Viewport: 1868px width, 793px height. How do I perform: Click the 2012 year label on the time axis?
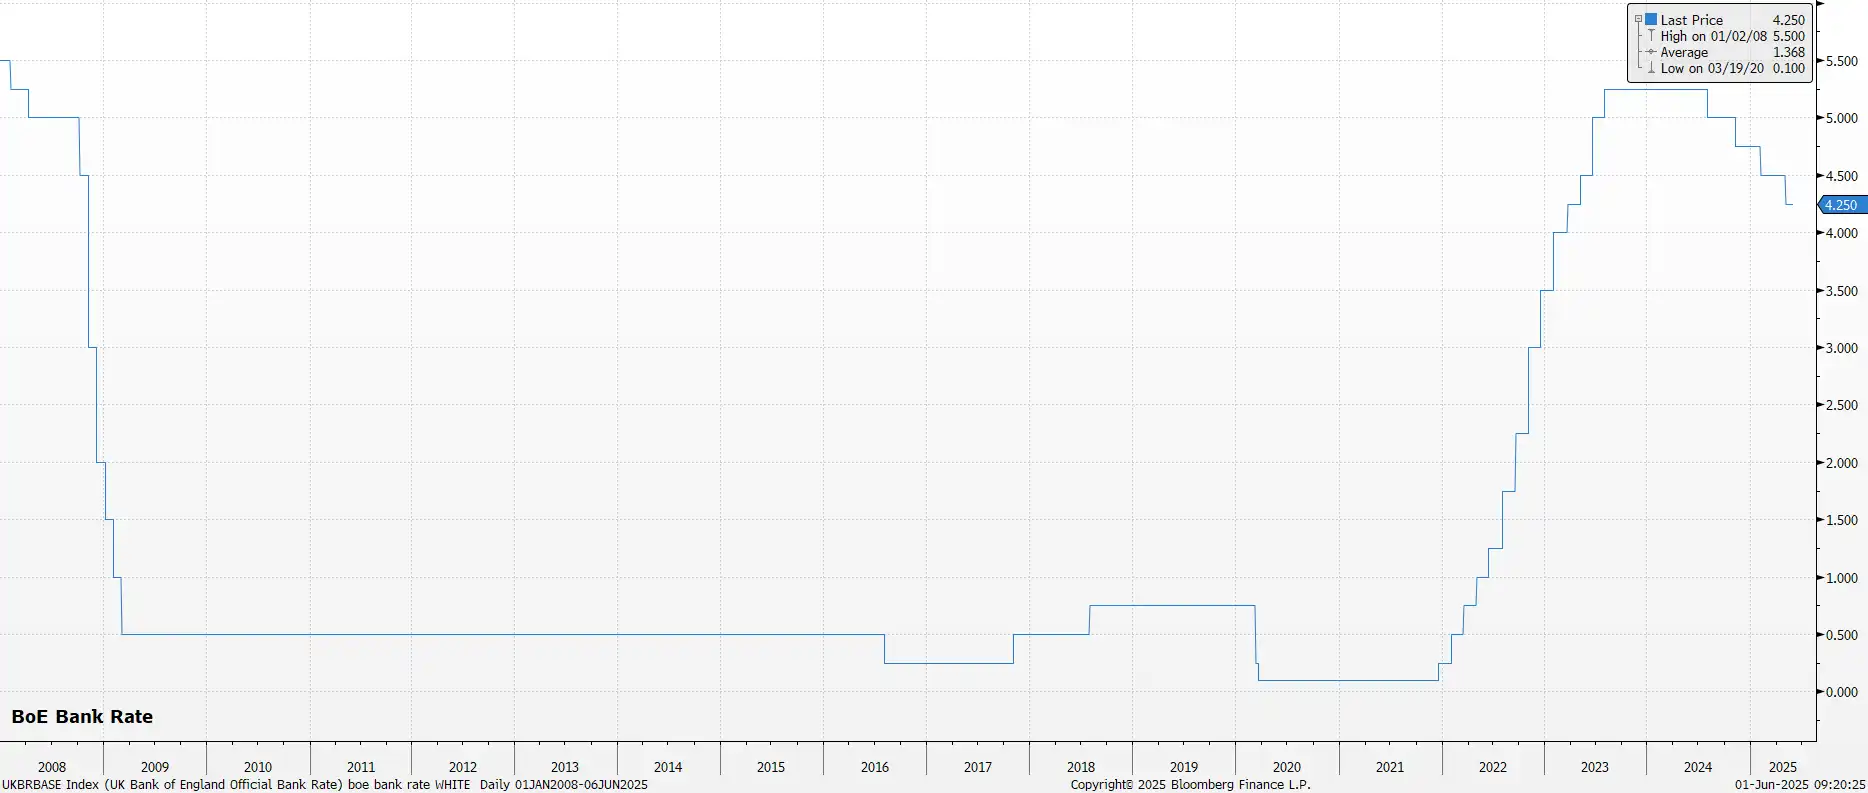tap(463, 767)
